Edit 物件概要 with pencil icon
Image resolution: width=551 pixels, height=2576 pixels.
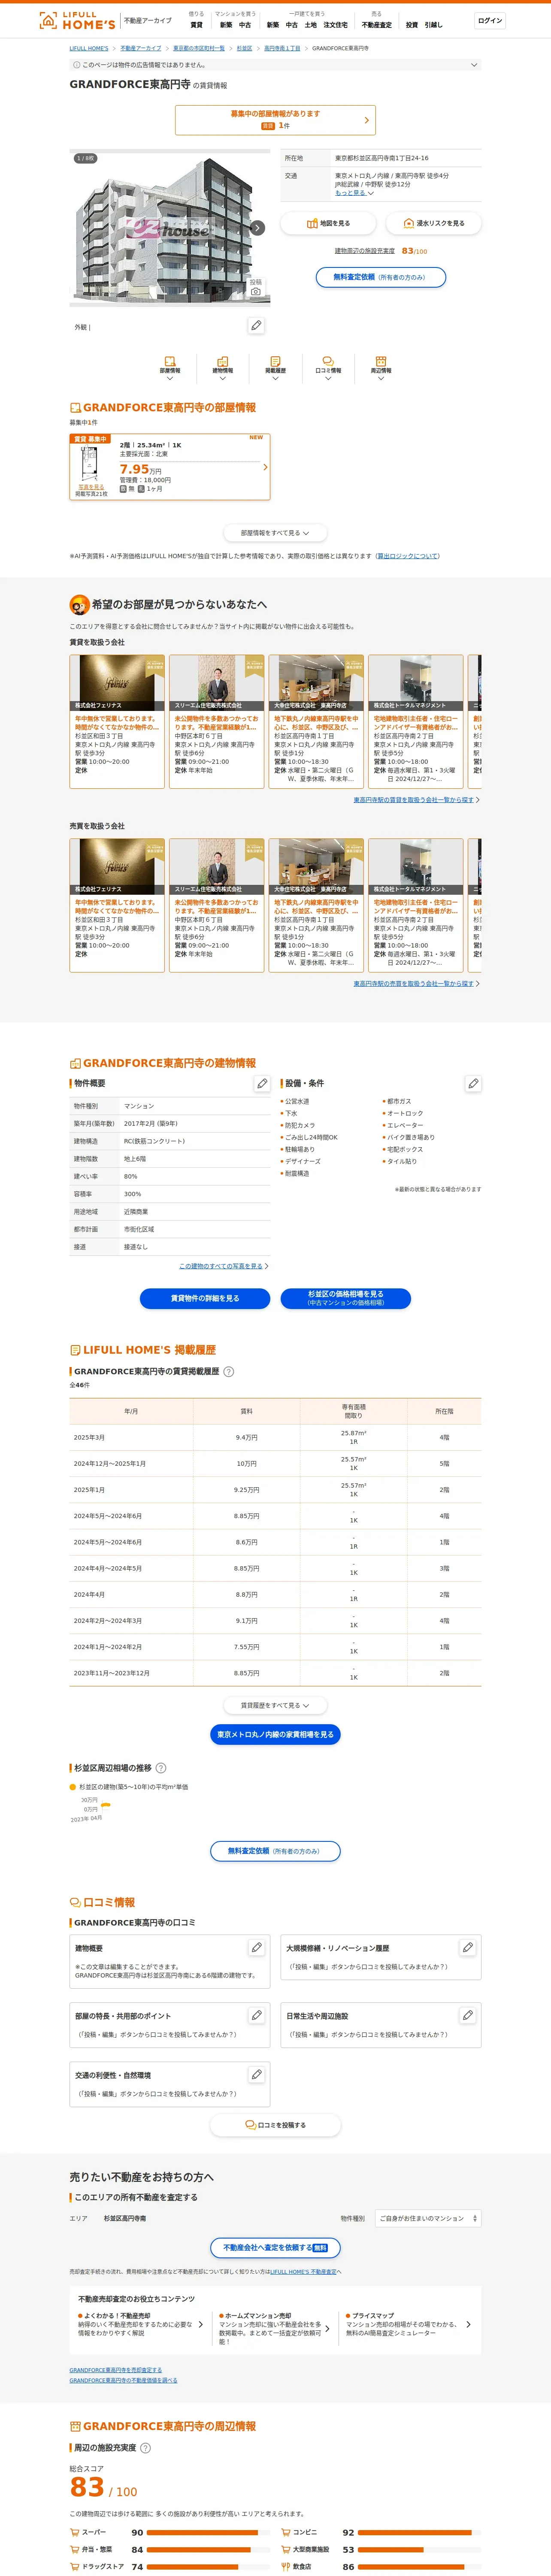[x=262, y=1083]
